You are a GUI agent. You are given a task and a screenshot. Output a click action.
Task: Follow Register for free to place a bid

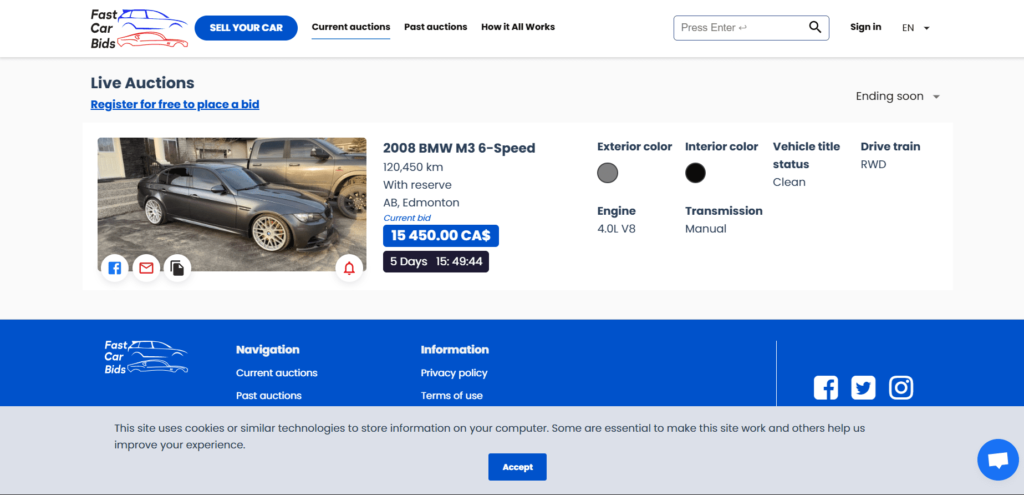tap(175, 104)
